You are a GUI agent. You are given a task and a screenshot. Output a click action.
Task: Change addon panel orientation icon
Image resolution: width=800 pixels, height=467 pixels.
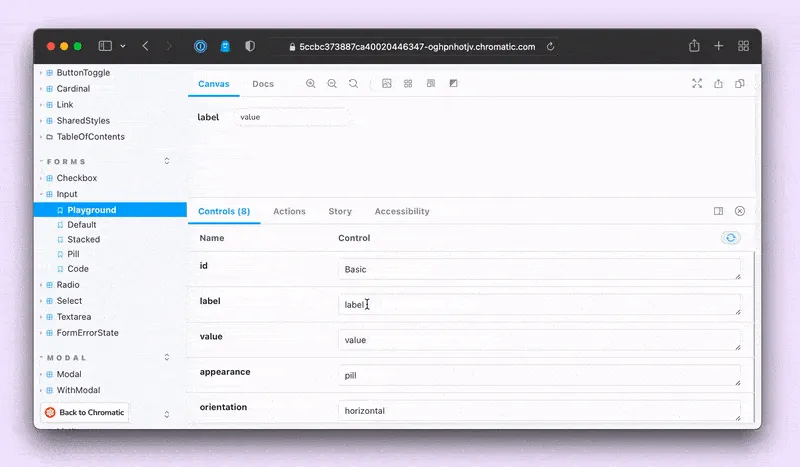(718, 211)
